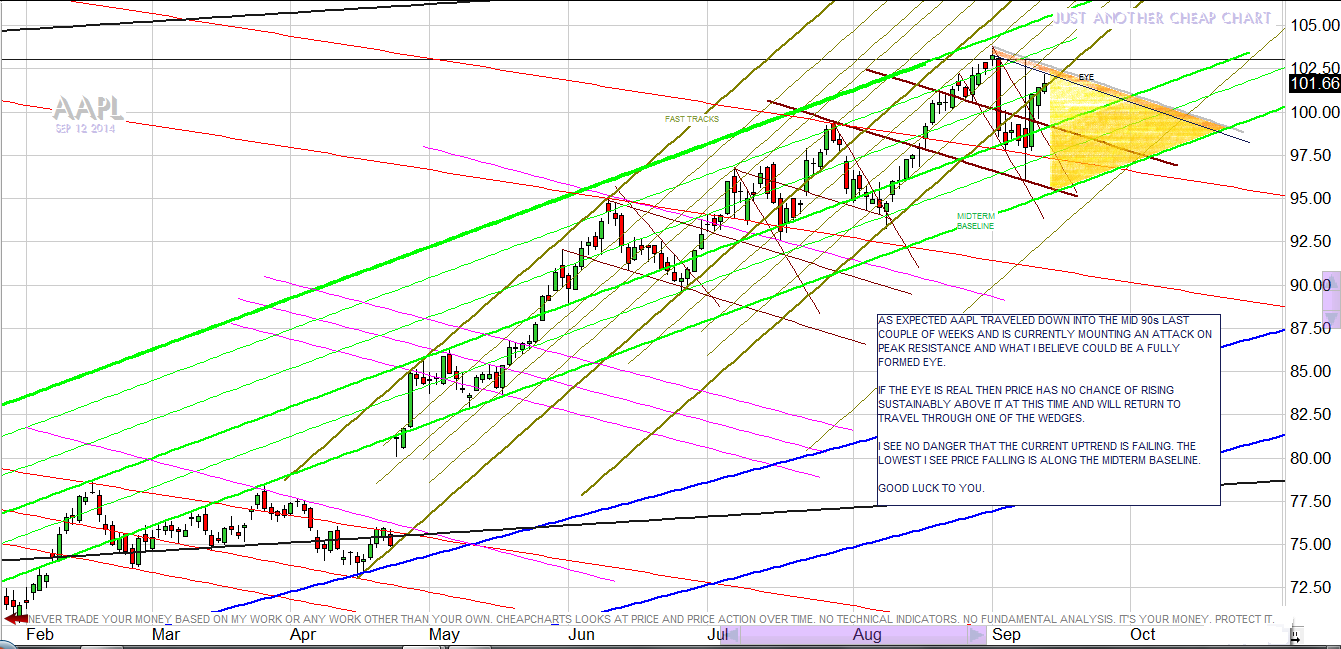Click the MIDTERM BASELINE annotation label
Screen dimensions: 1341x649
[x=975, y=221]
